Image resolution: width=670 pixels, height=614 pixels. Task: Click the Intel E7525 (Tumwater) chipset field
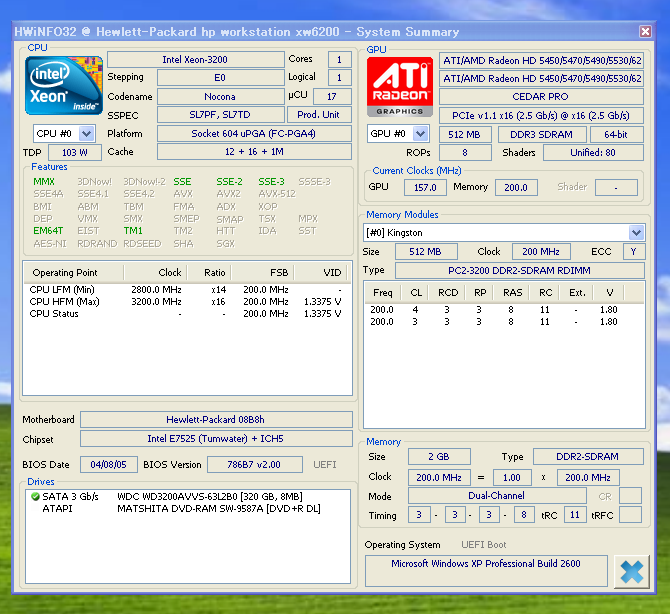coord(216,439)
